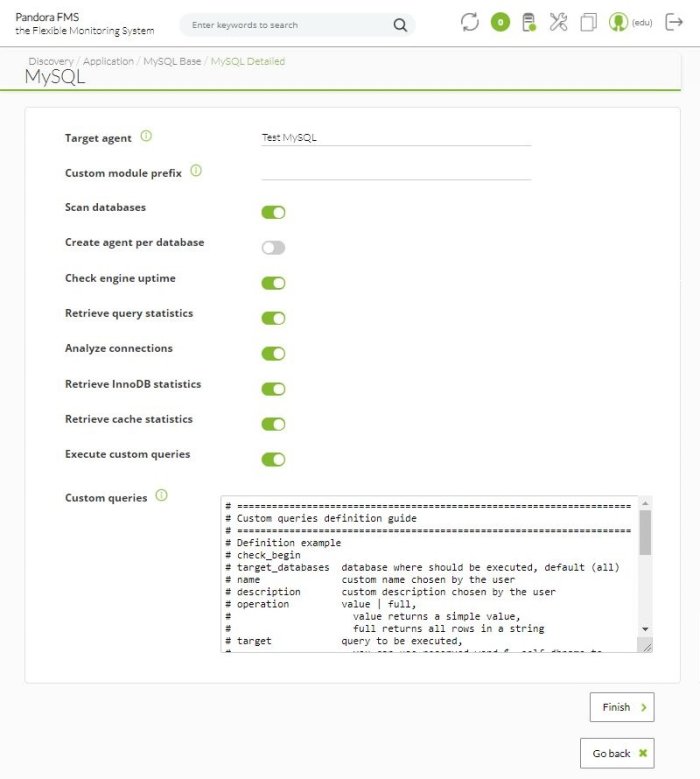Click the Target agent field
This screenshot has width=700, height=779.
(x=396, y=138)
